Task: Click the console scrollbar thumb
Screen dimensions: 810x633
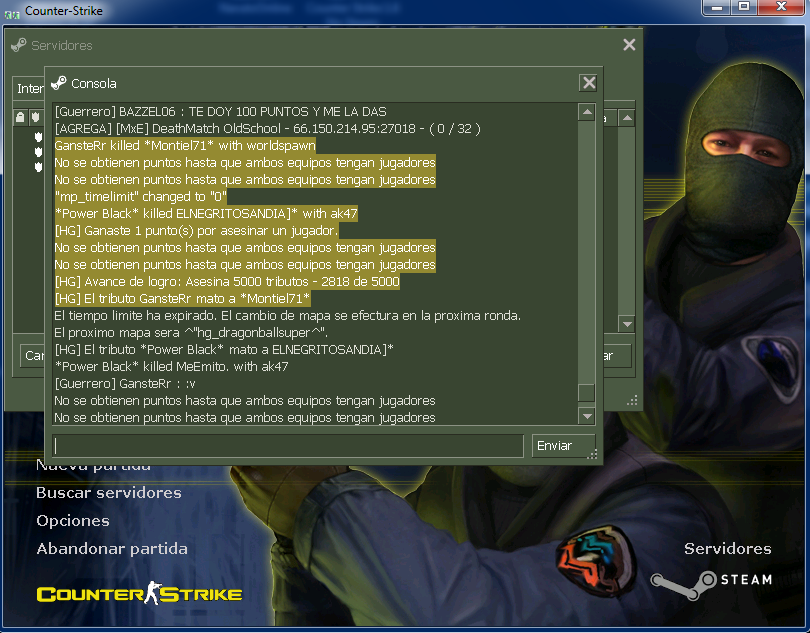Action: click(x=586, y=393)
